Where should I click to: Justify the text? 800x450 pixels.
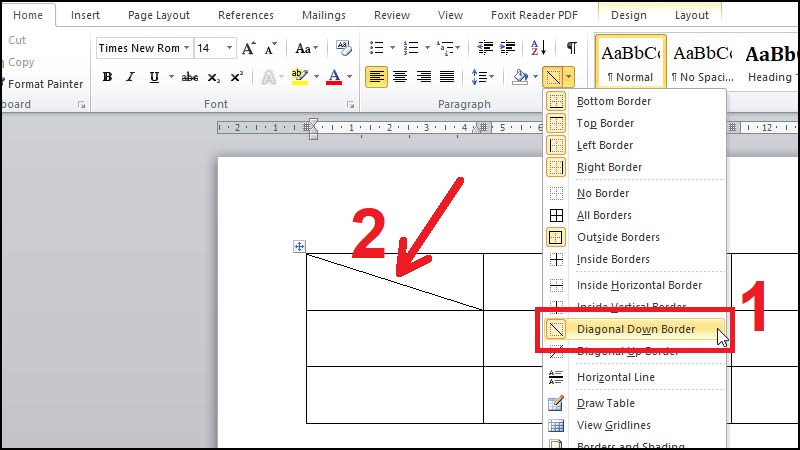447,77
